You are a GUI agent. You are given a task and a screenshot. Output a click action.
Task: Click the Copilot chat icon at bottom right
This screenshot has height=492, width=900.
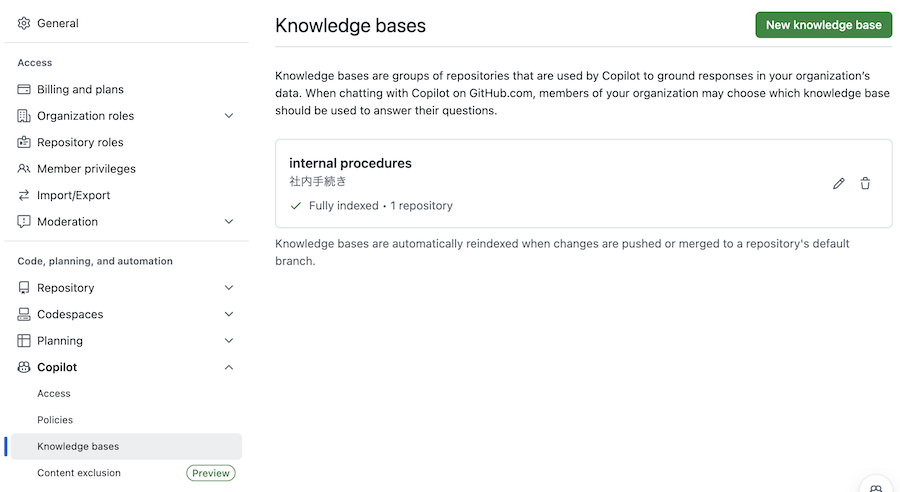875,487
